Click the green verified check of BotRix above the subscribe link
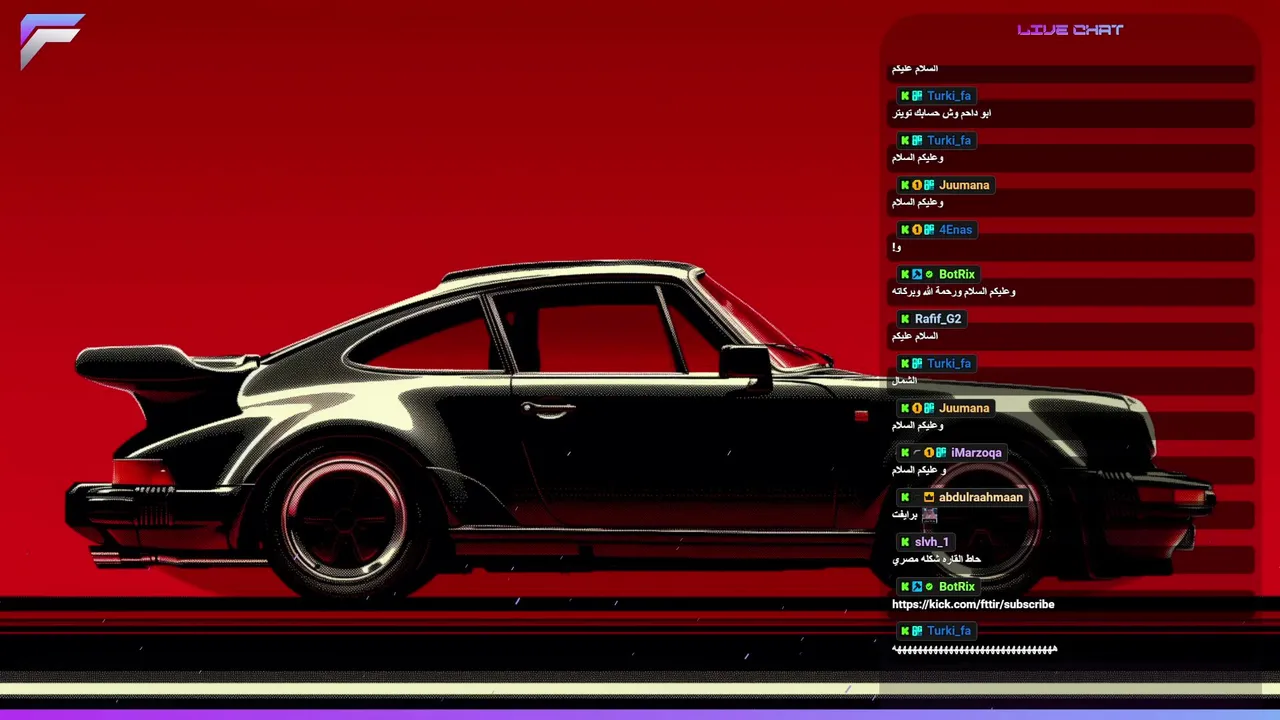The image size is (1280, 720). [929, 587]
